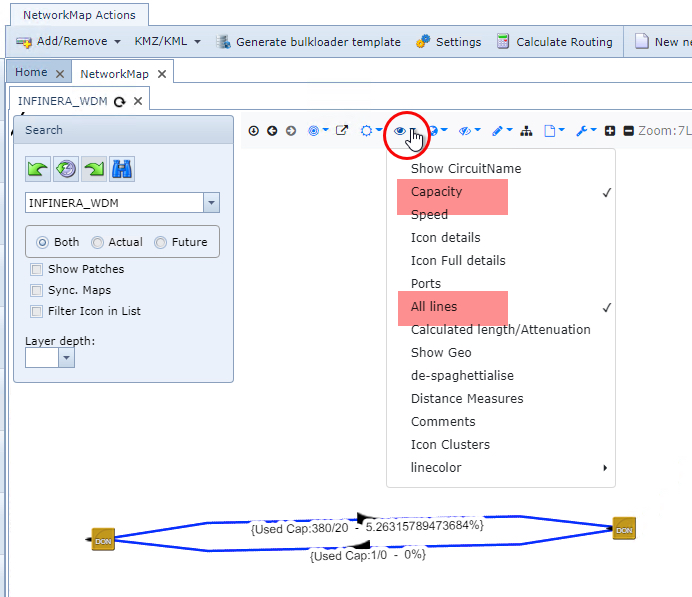Expand the INFINERA_WDM combo box dropdown
Image resolution: width=692 pixels, height=597 pixels.
tap(211, 203)
